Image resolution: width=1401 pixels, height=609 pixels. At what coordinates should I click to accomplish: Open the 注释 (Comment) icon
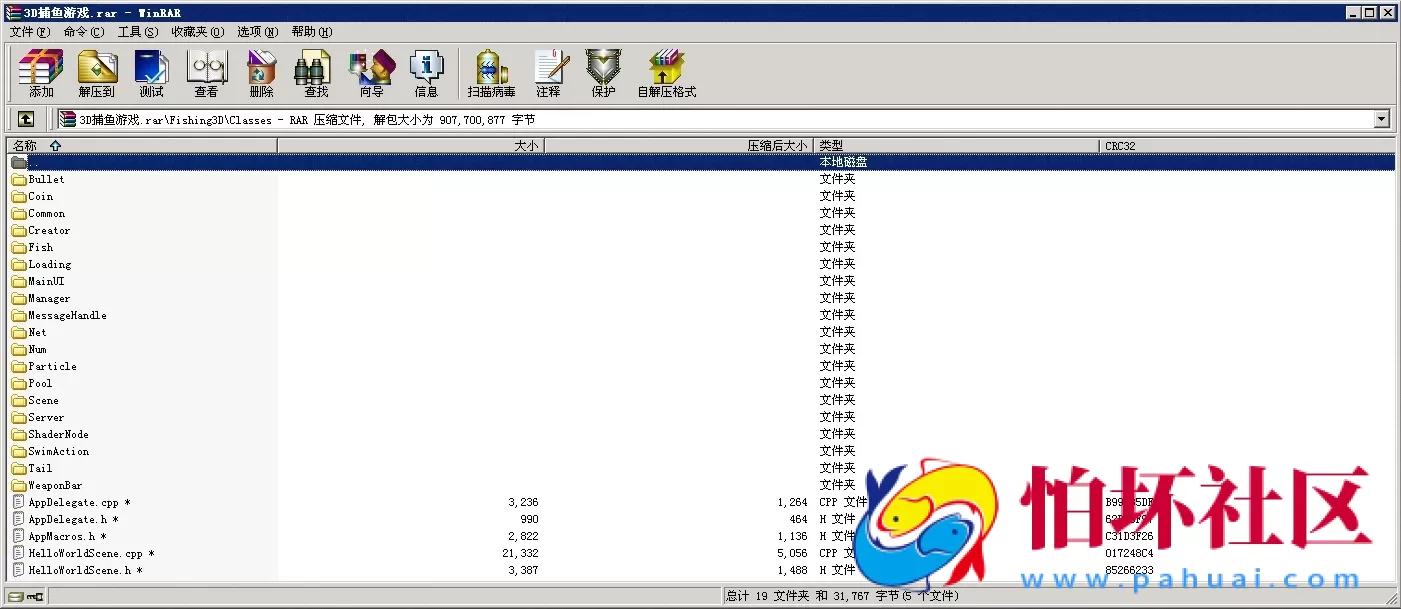551,70
